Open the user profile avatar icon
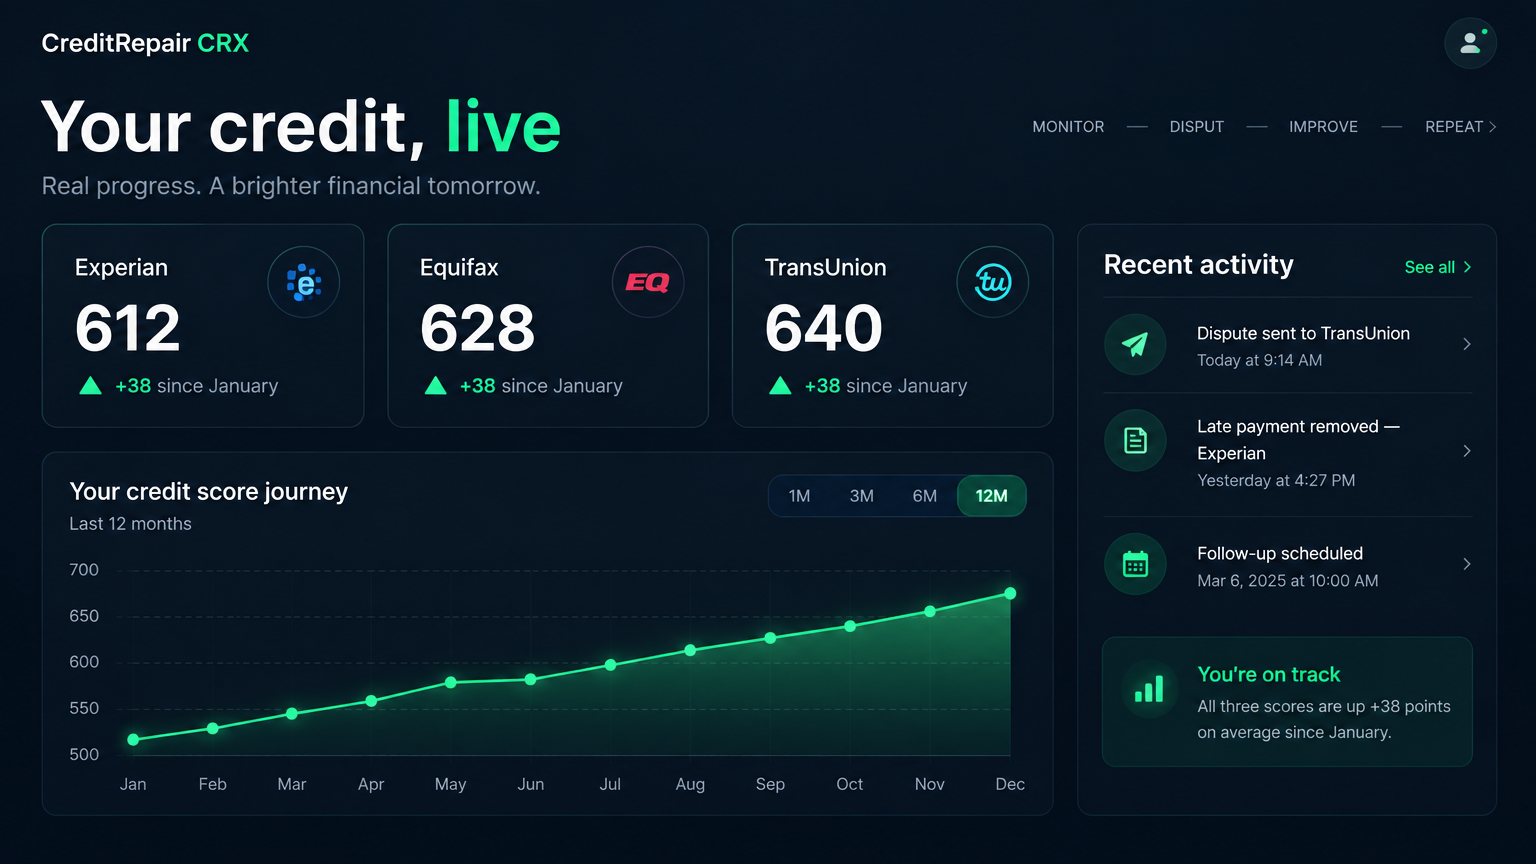 tap(1470, 43)
